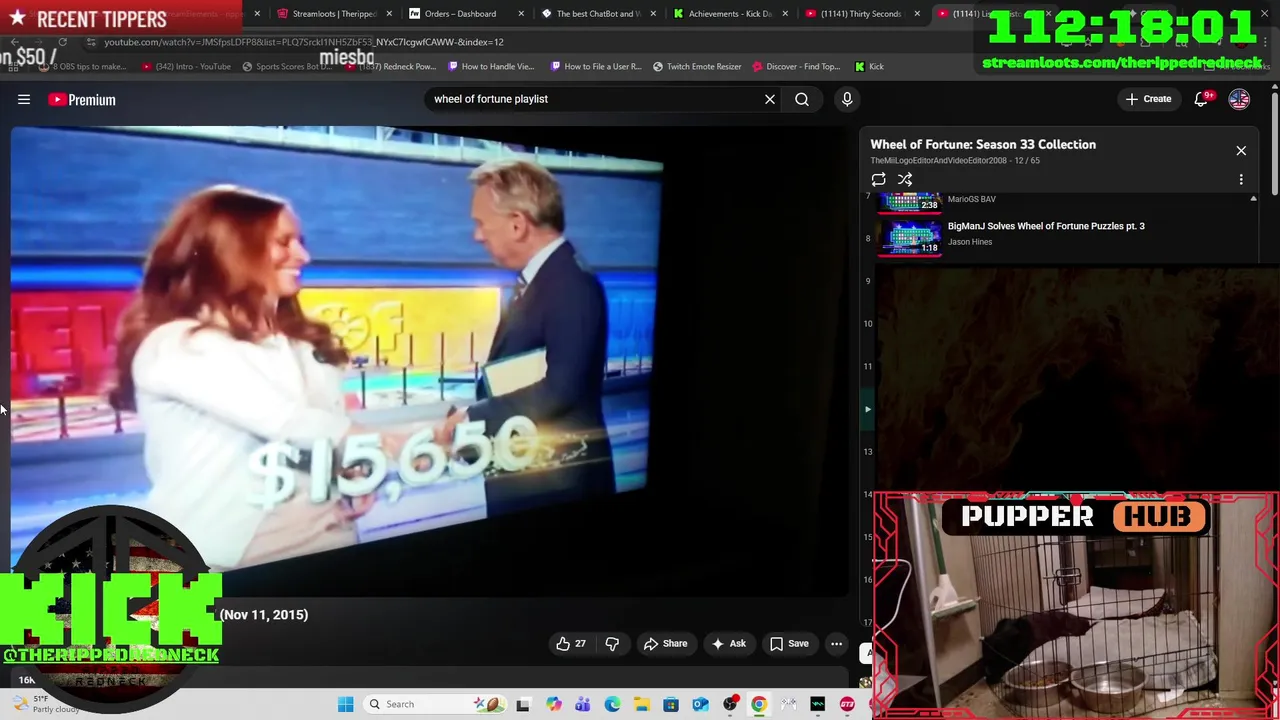Open OBS Studio on the taskbar
Screen dimensions: 1280x720
tap(730, 705)
